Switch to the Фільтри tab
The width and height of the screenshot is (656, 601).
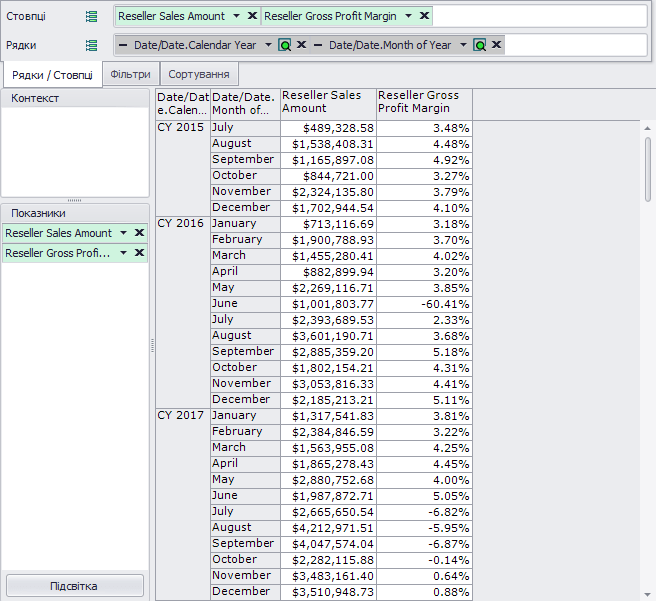pos(131,74)
